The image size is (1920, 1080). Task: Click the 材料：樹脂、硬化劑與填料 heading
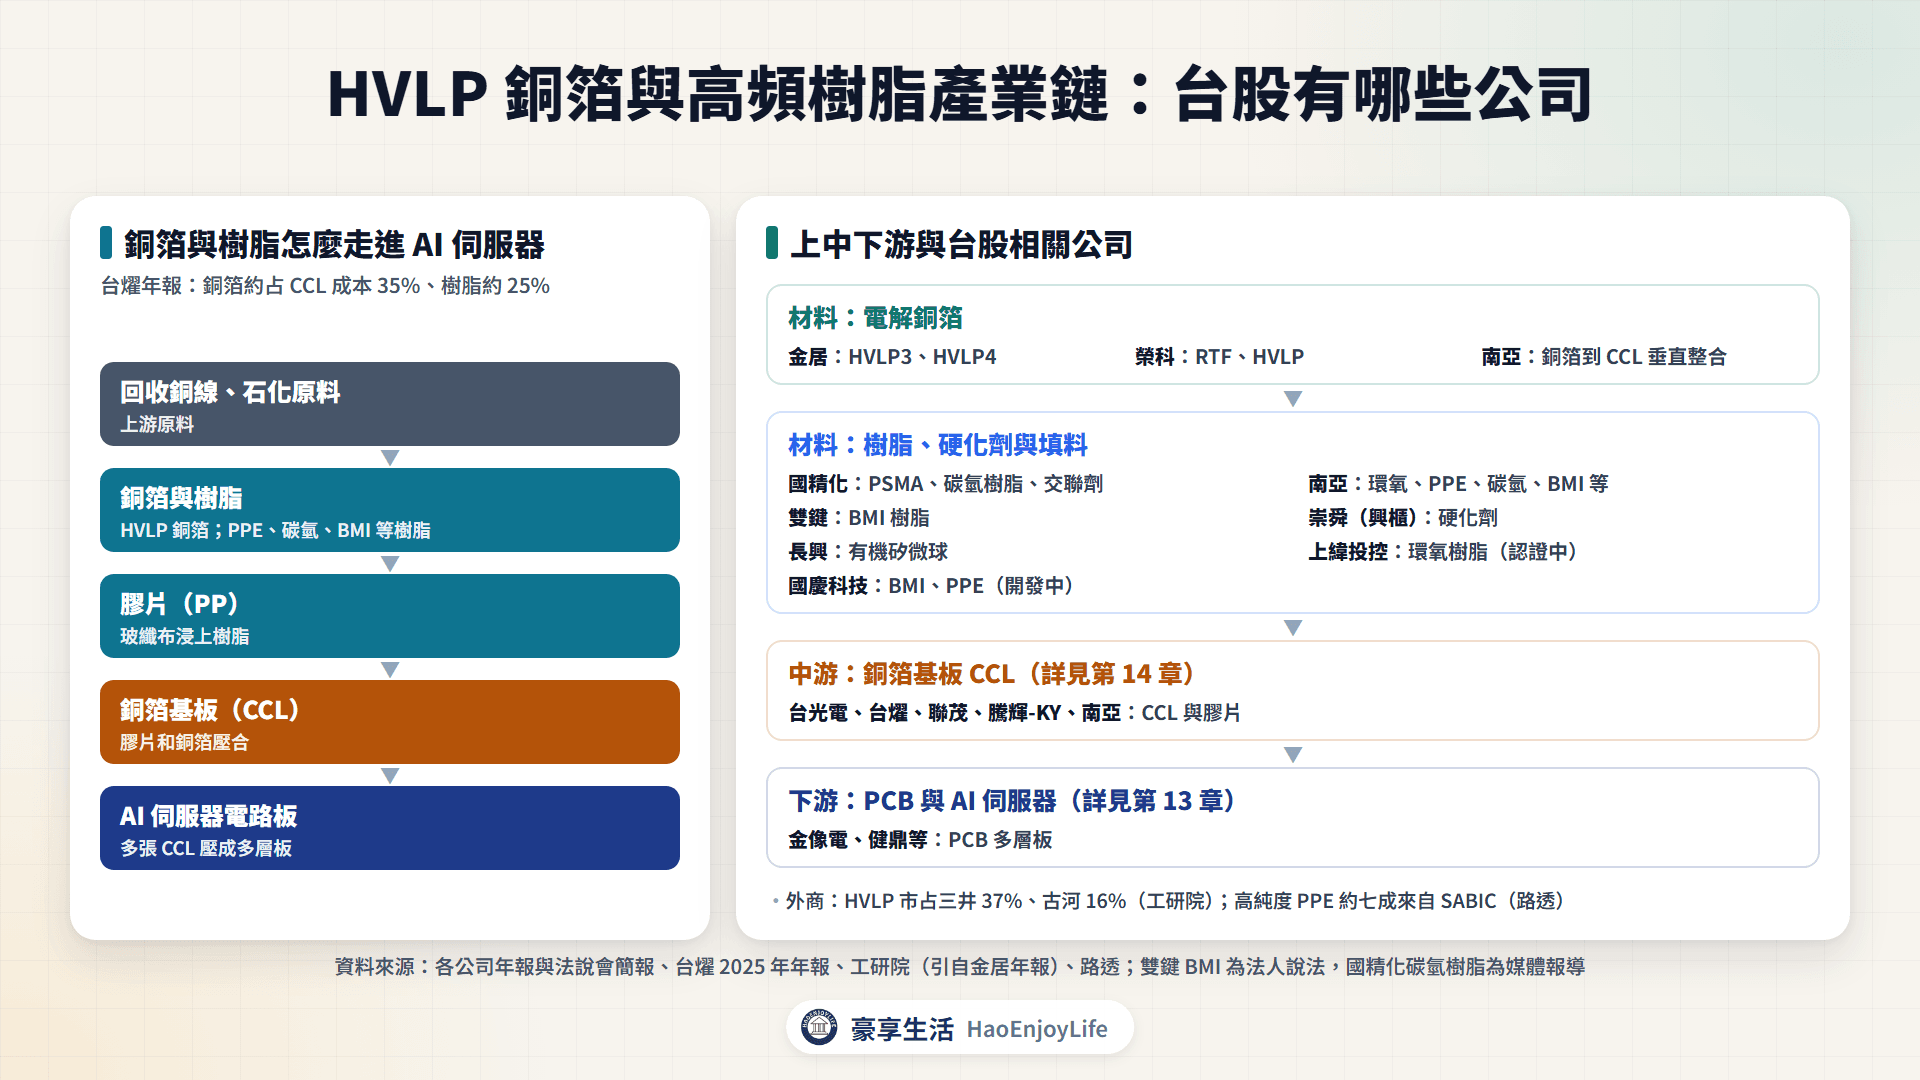(x=938, y=445)
